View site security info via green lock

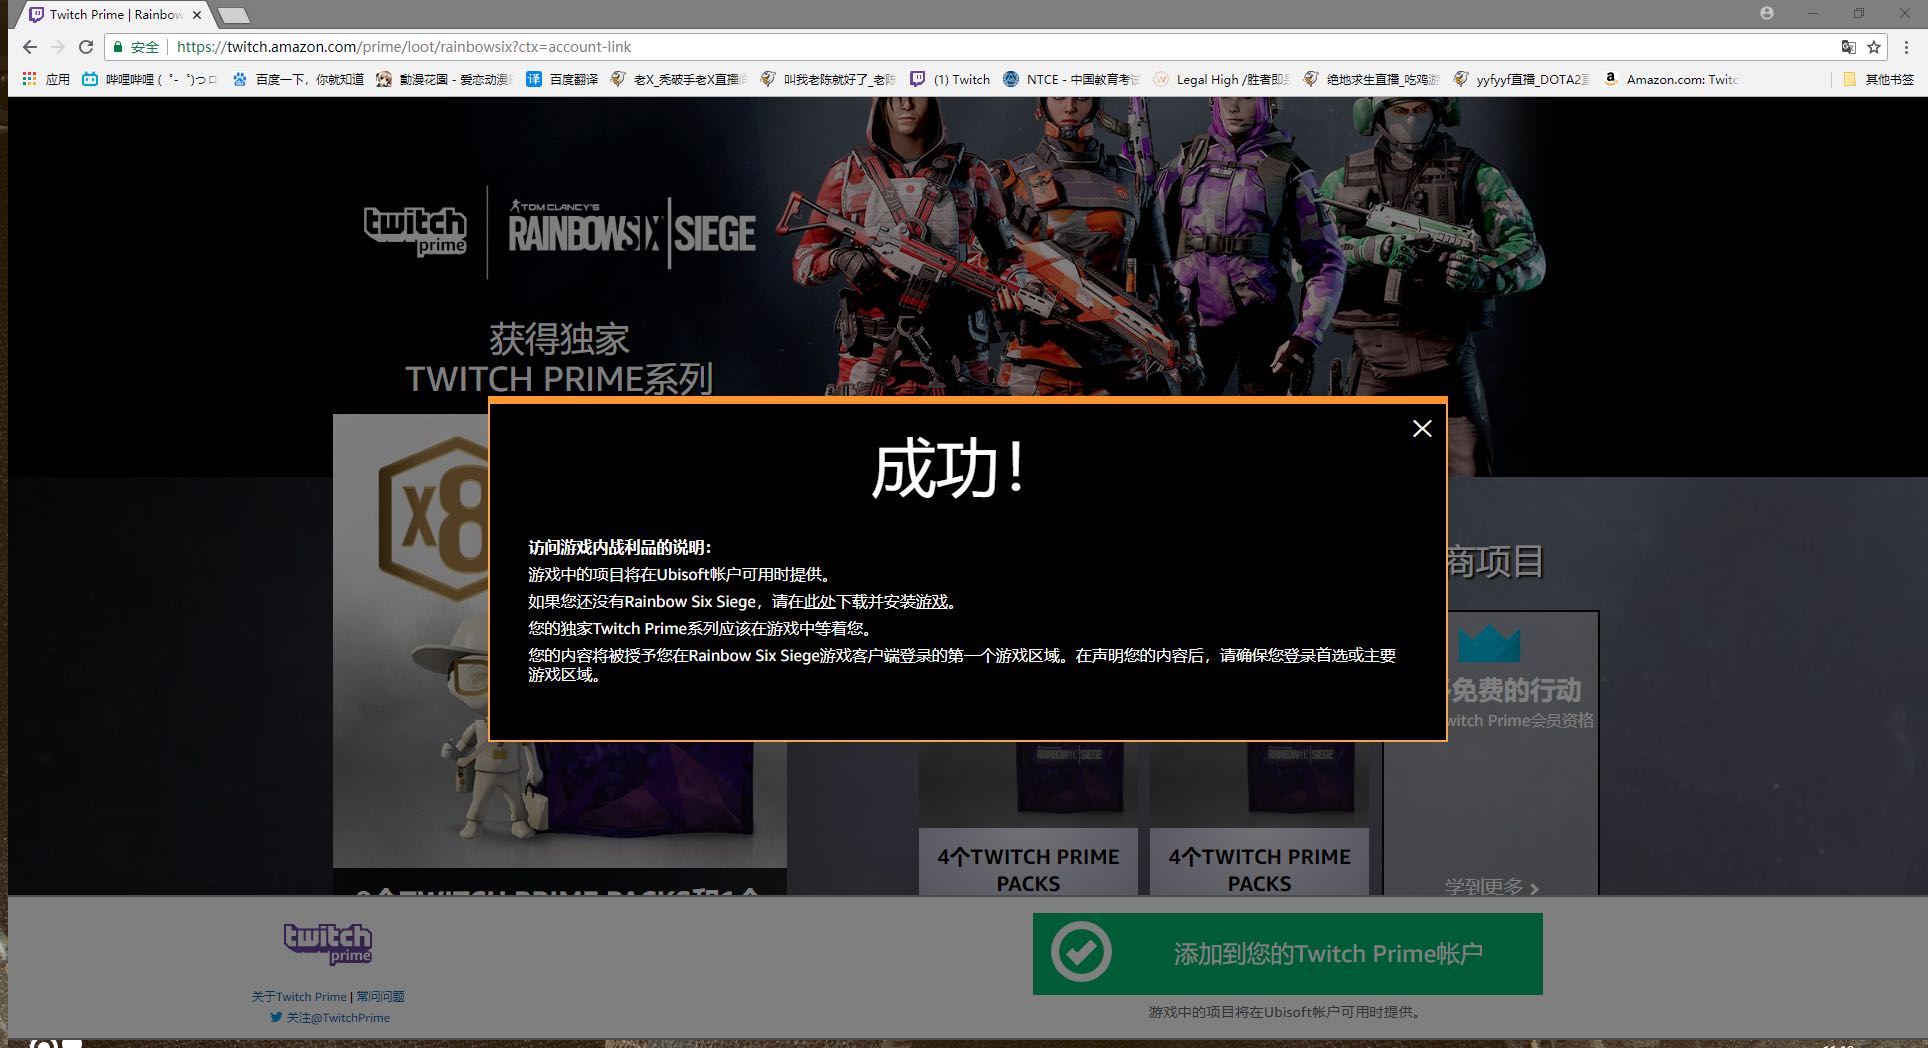(118, 47)
